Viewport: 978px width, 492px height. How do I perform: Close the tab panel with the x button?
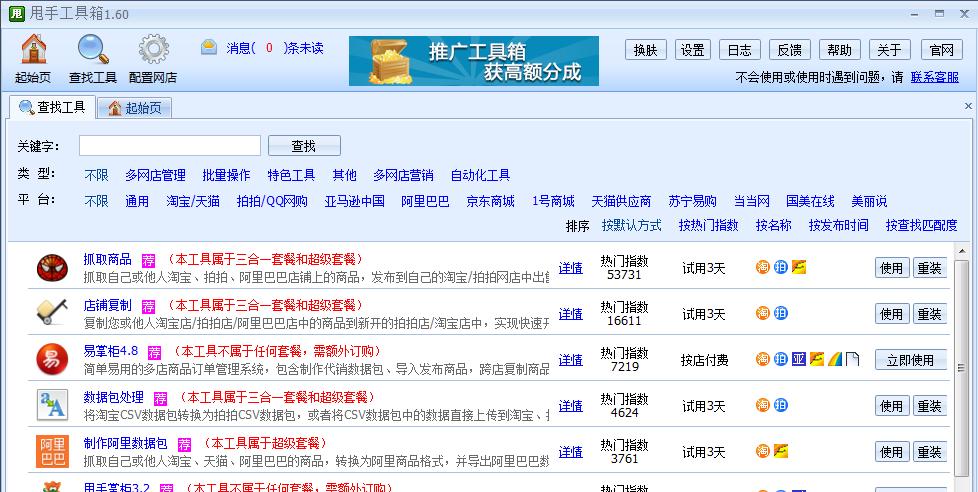point(969,106)
